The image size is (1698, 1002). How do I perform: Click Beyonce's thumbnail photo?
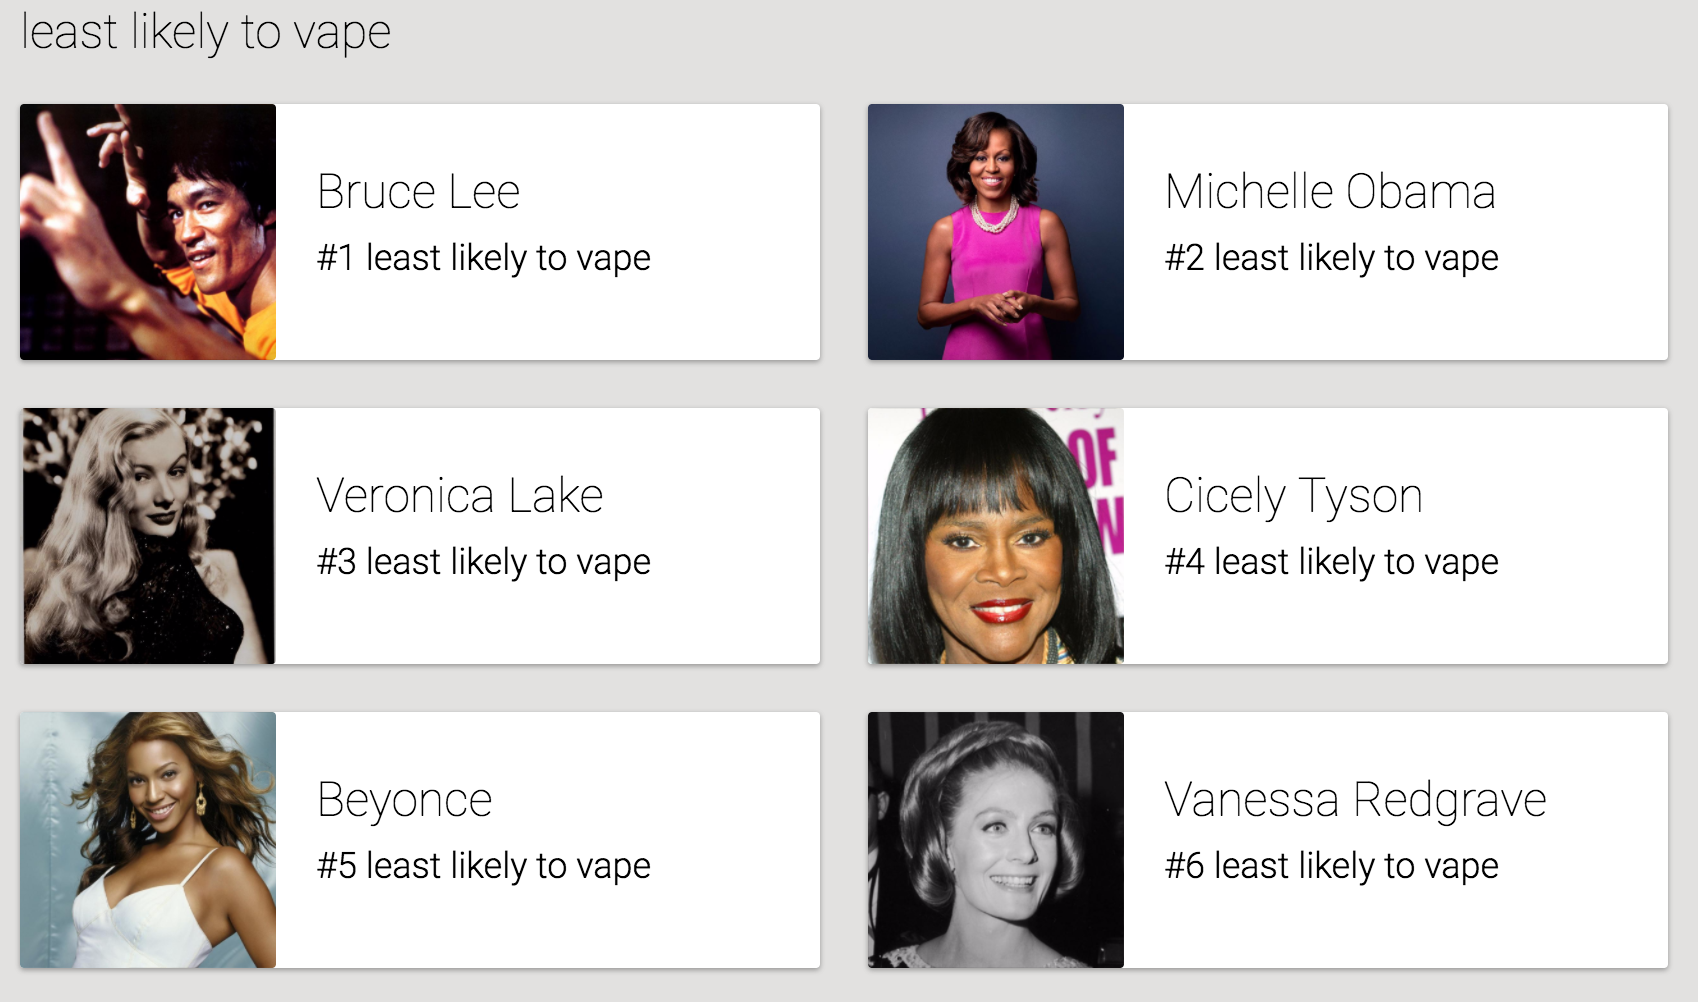click(x=148, y=840)
